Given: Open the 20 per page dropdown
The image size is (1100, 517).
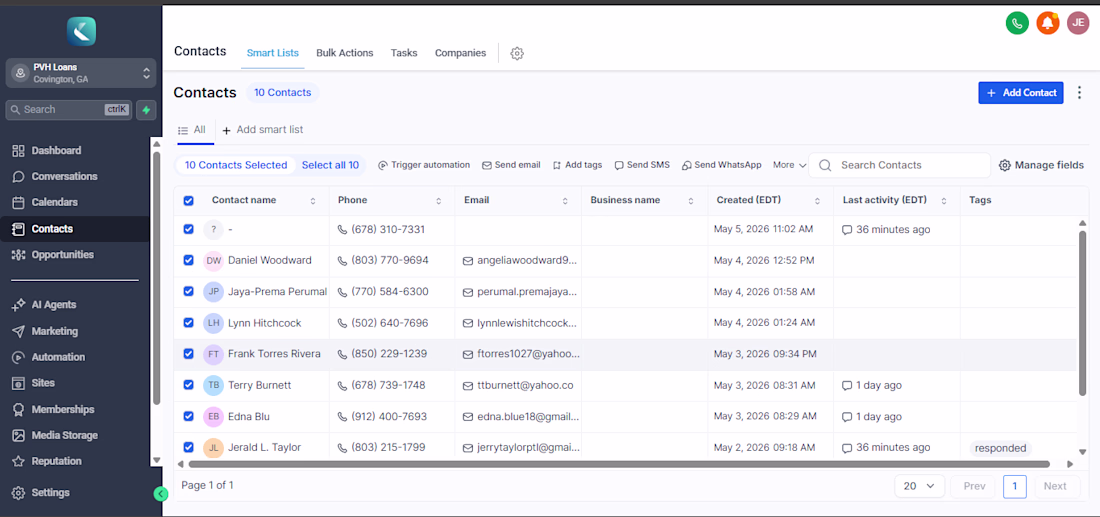Looking at the screenshot, I should pyautogui.click(x=920, y=486).
